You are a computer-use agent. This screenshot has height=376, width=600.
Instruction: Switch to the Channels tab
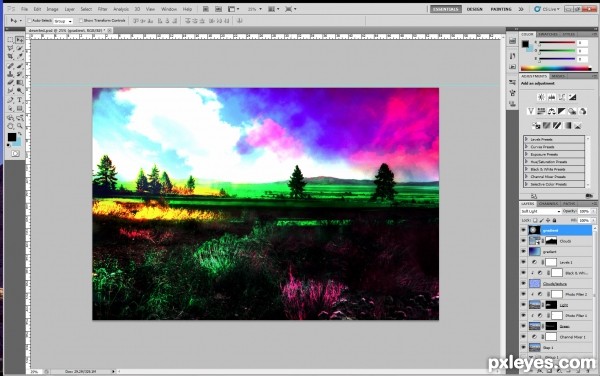[548, 203]
